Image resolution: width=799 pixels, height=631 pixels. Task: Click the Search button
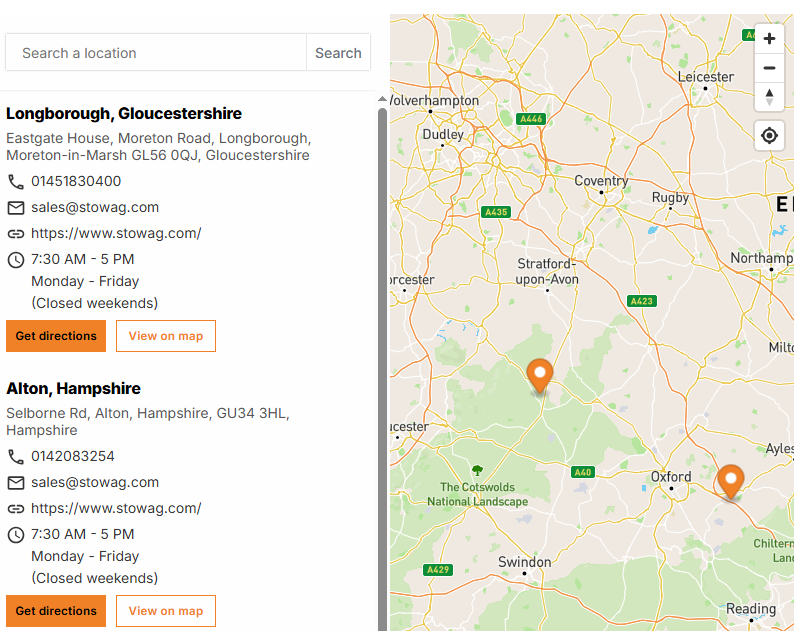pyautogui.click(x=338, y=53)
